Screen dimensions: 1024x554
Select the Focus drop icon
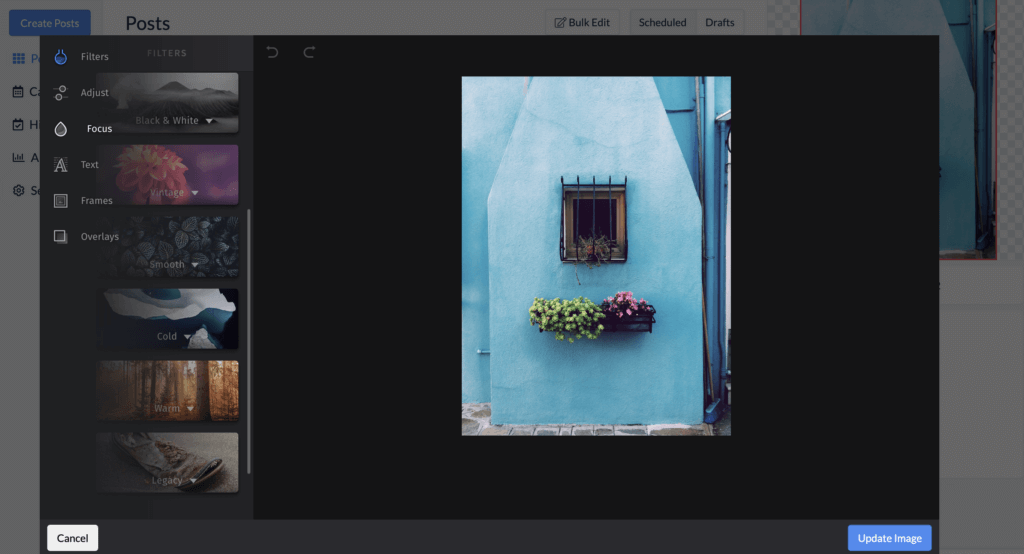click(61, 129)
